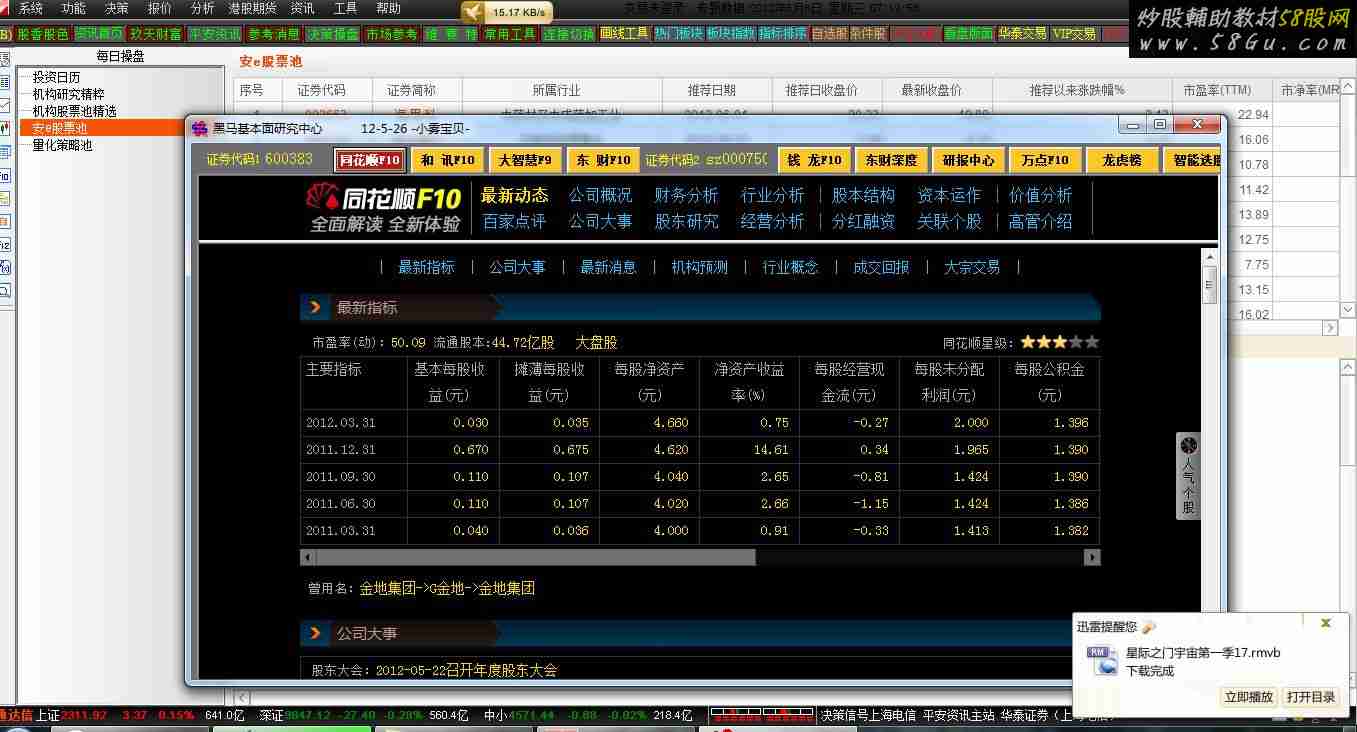Open the 帮助 menu
This screenshot has height=732, width=1357.
[x=388, y=8]
